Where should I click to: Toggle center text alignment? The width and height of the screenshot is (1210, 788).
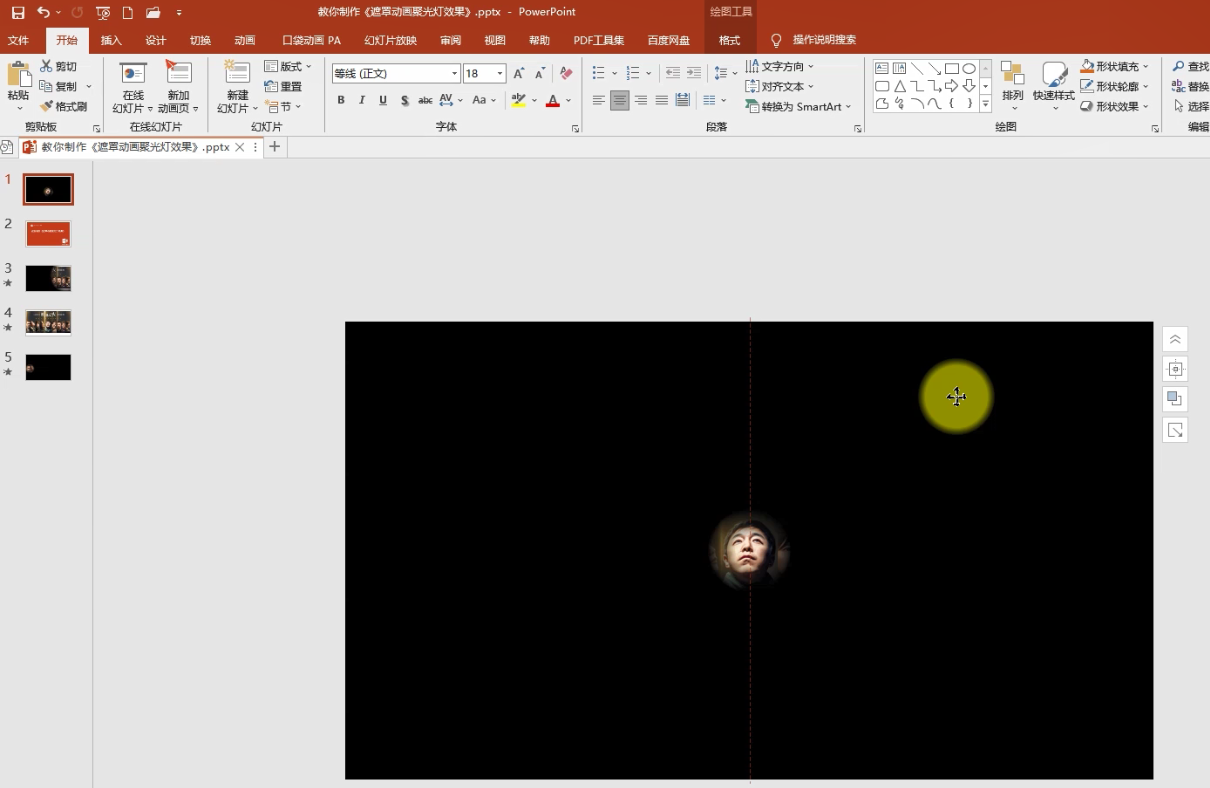coord(619,100)
